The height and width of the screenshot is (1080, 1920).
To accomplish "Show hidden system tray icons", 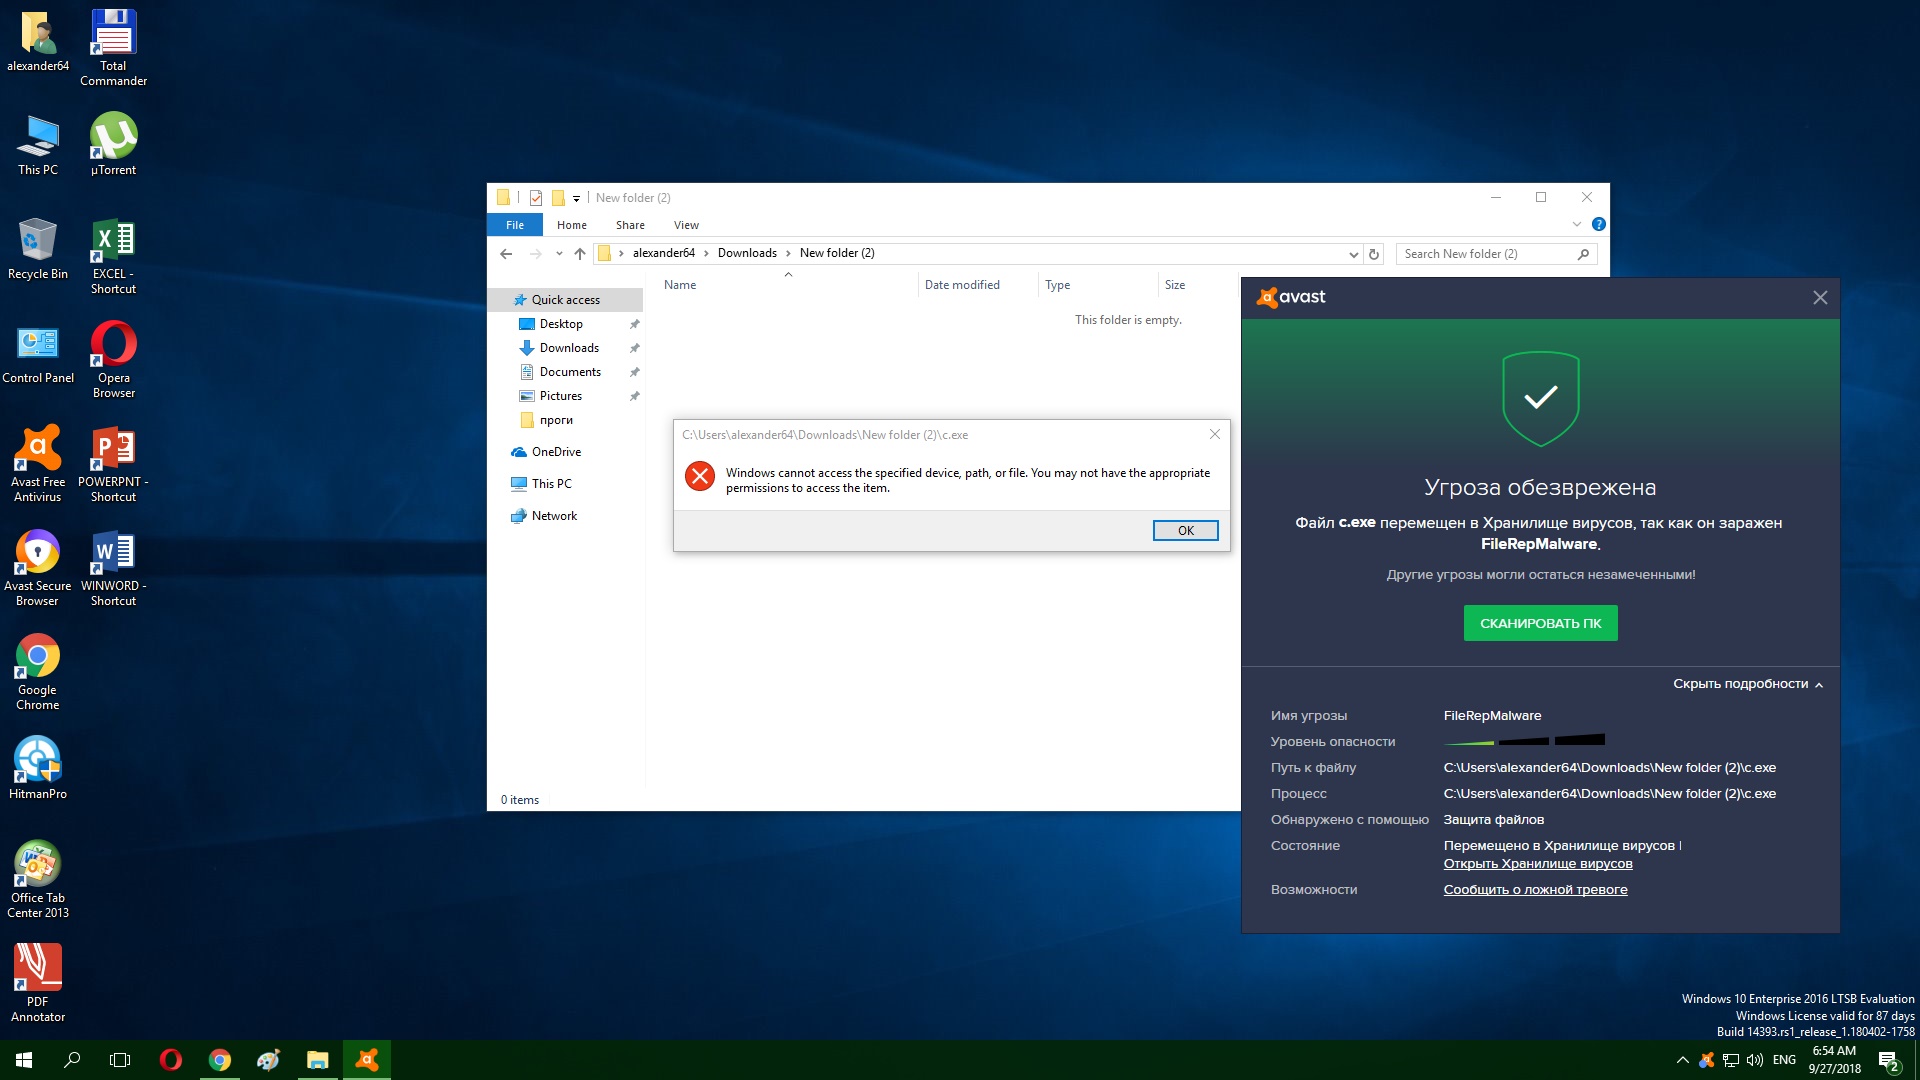I will [1682, 1060].
